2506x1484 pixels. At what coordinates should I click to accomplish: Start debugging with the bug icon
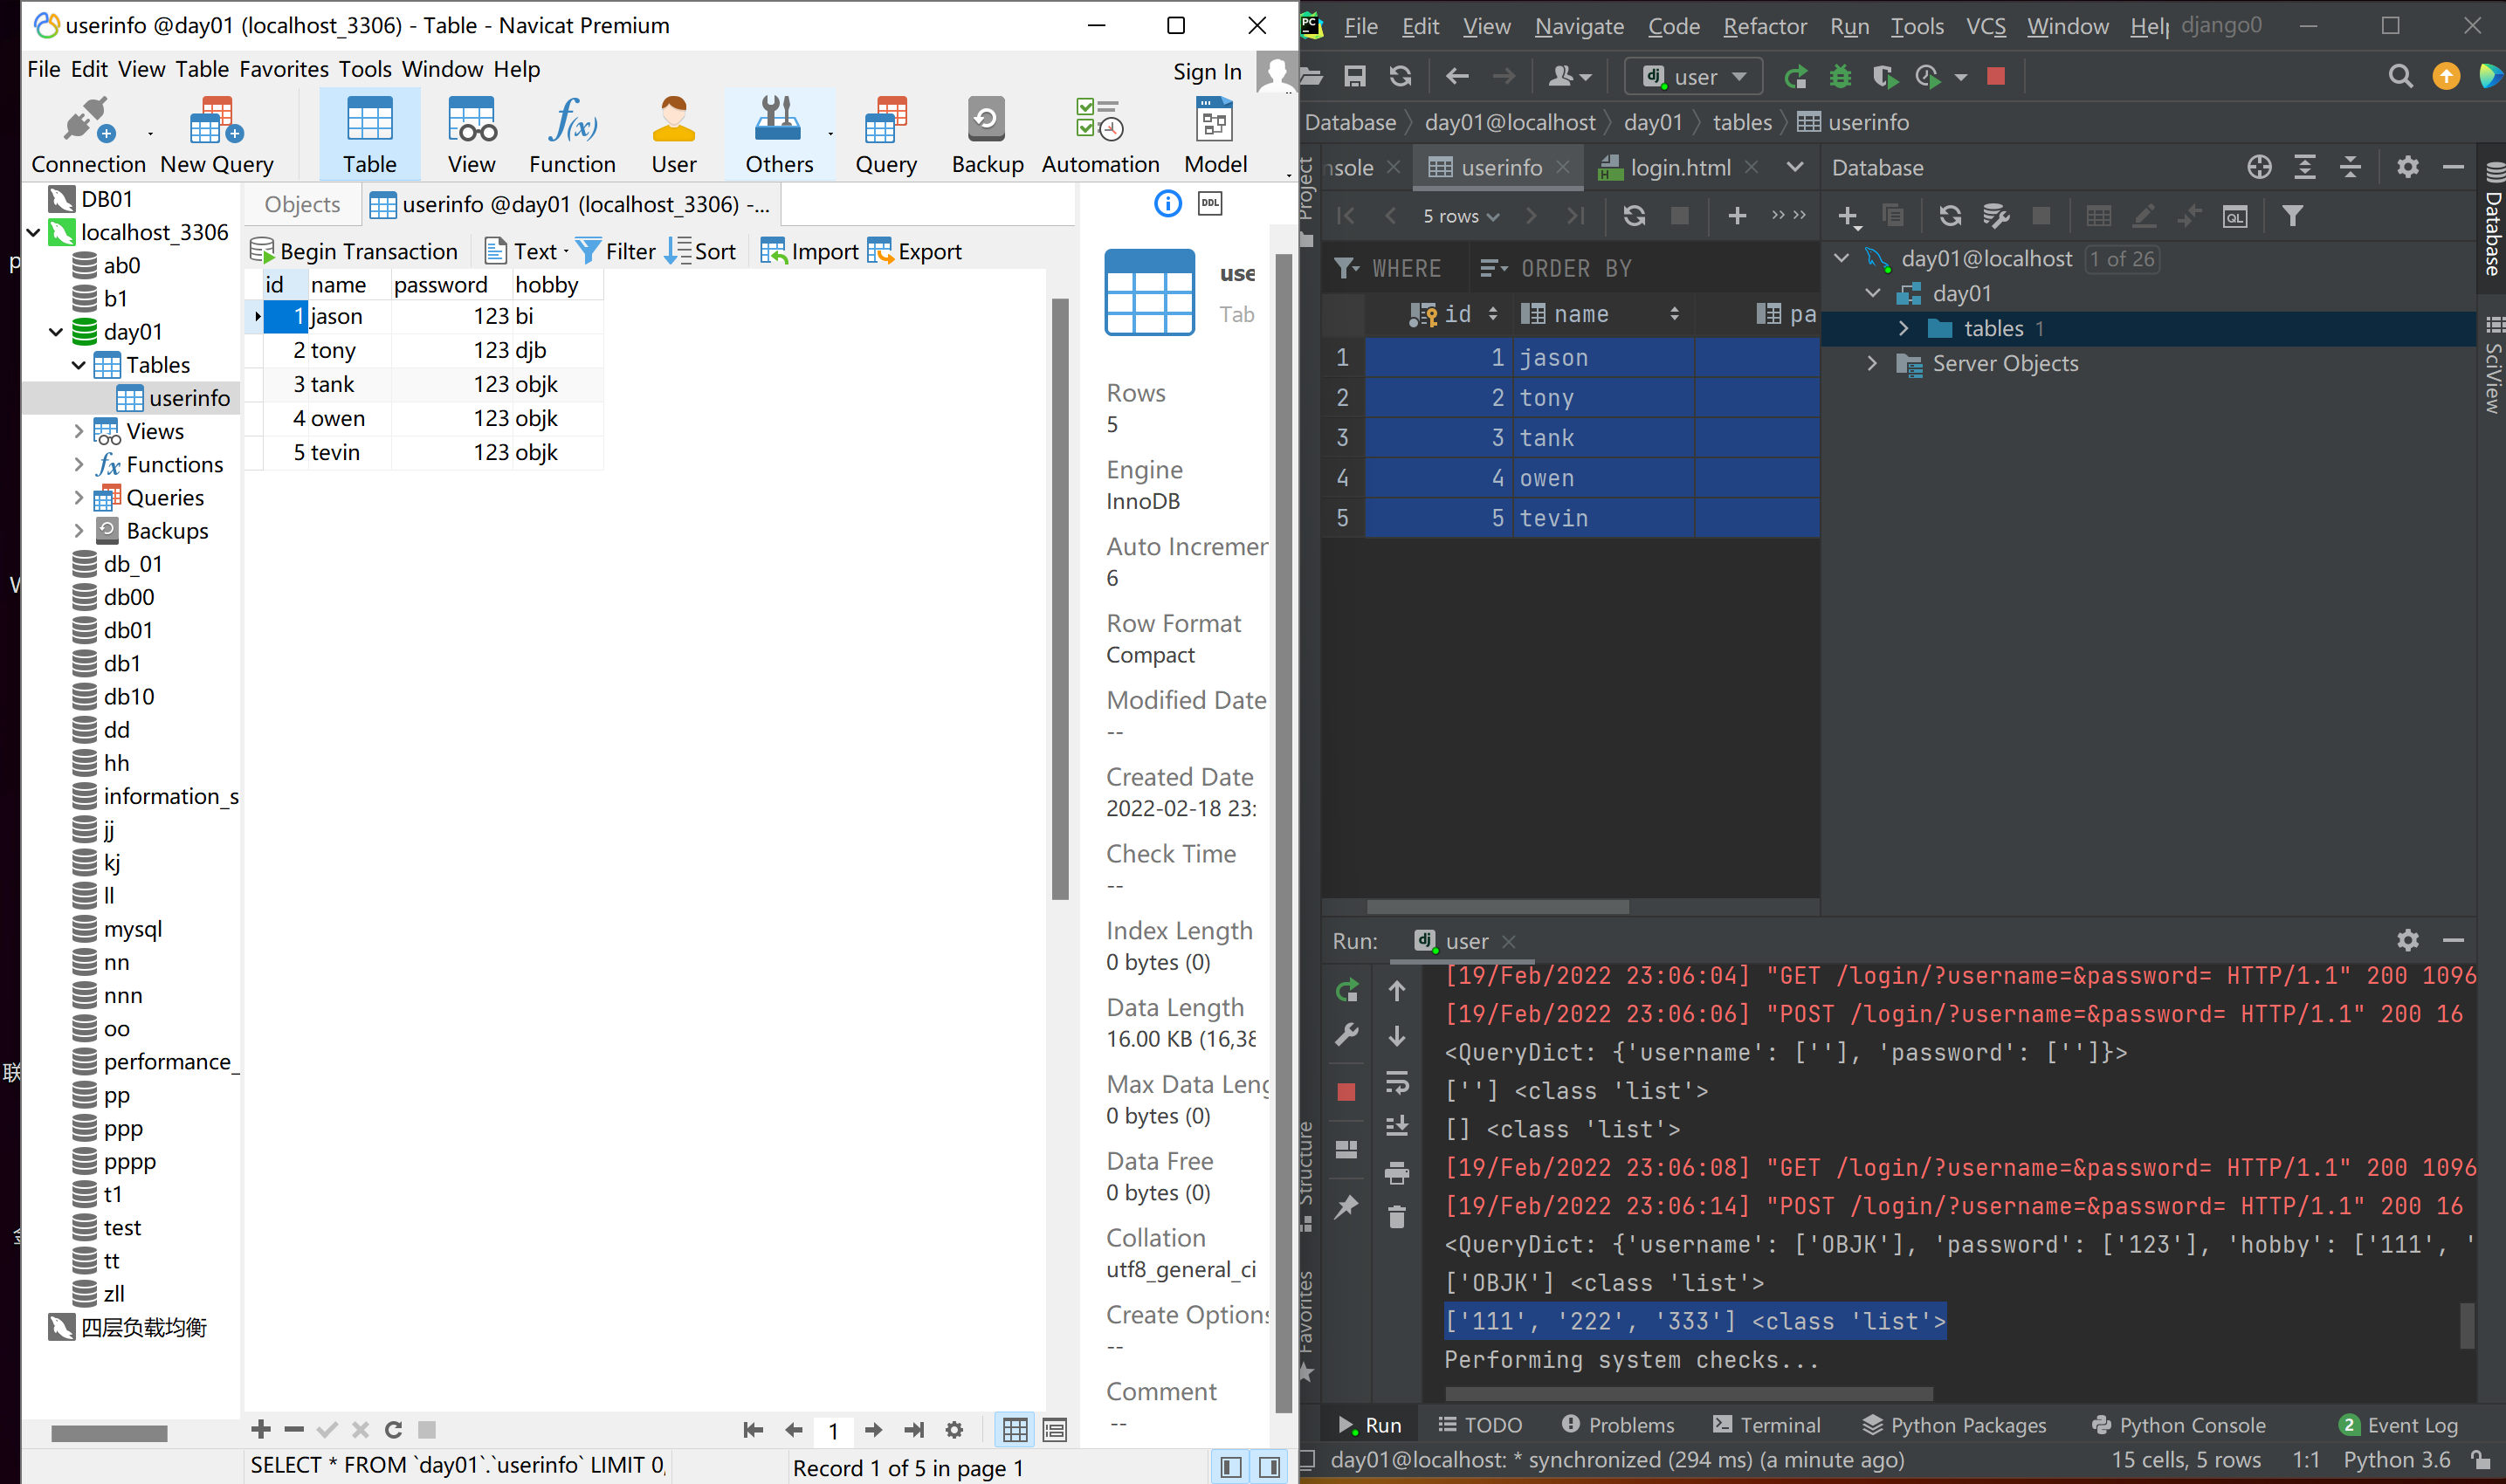(x=1840, y=76)
